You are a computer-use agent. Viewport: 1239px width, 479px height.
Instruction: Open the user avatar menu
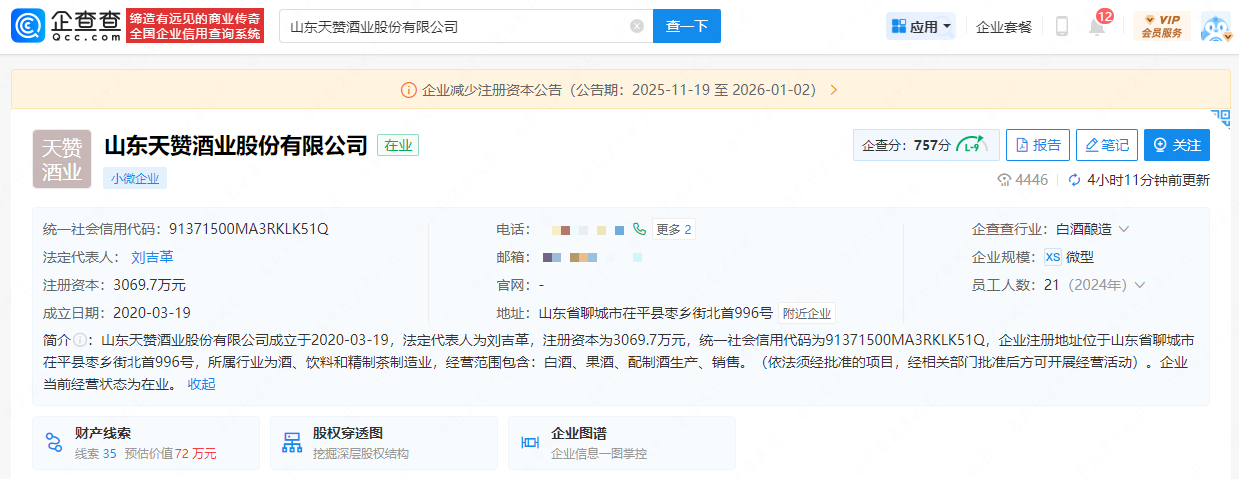(1214, 27)
